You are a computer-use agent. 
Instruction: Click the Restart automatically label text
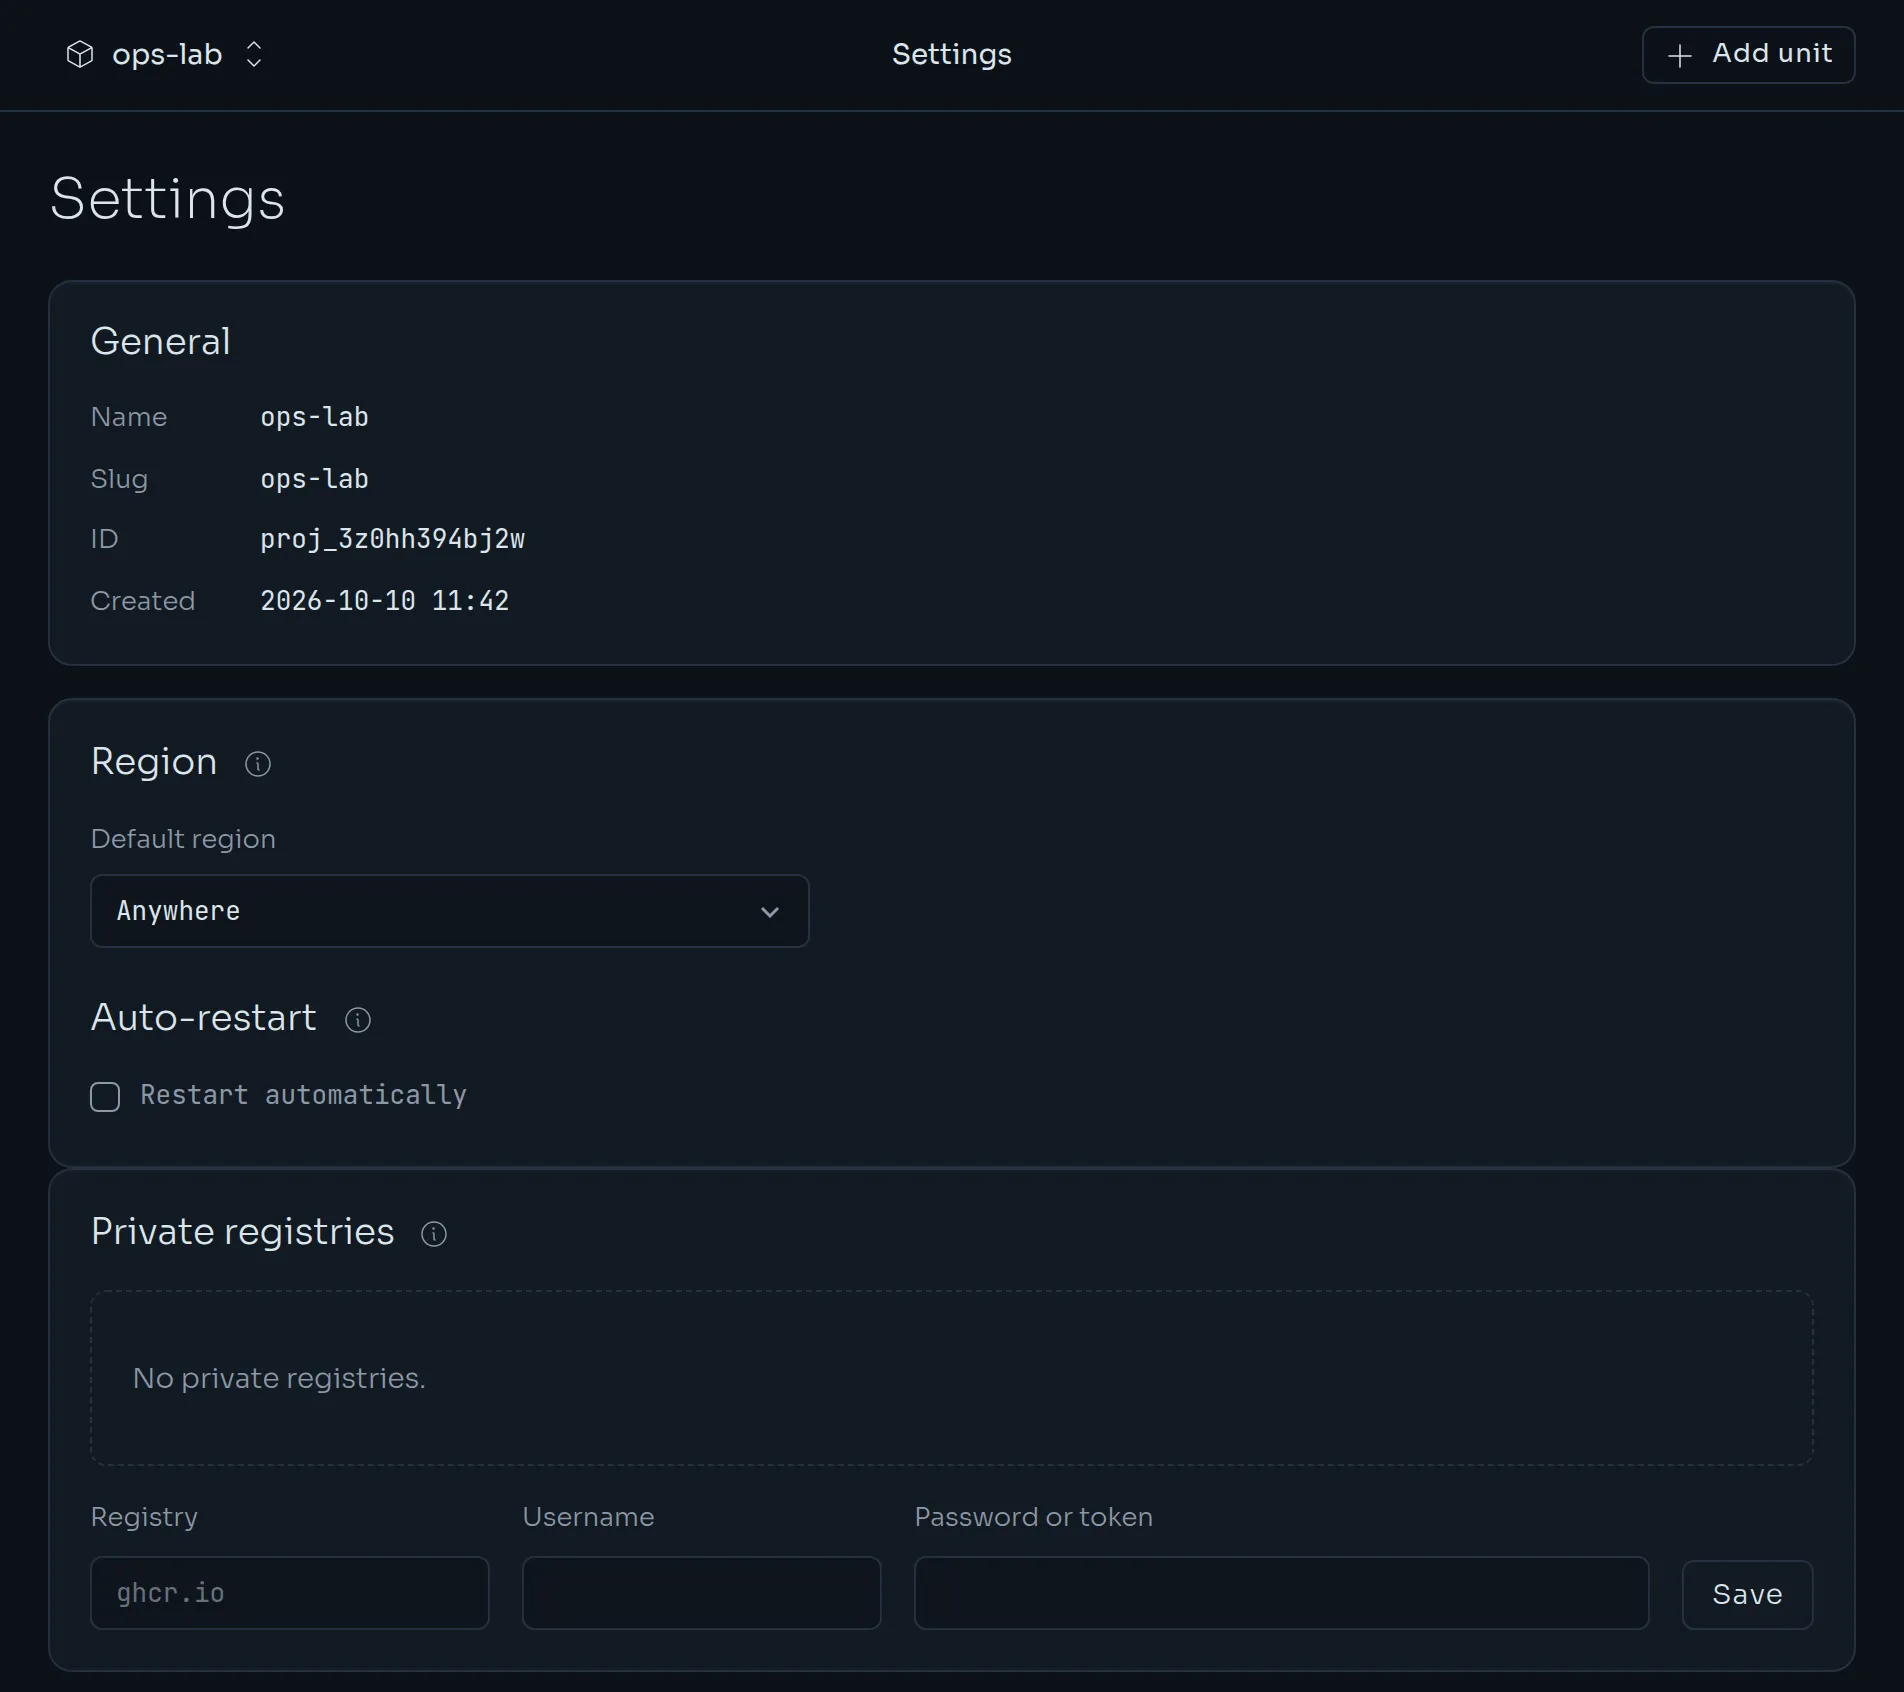303,1095
